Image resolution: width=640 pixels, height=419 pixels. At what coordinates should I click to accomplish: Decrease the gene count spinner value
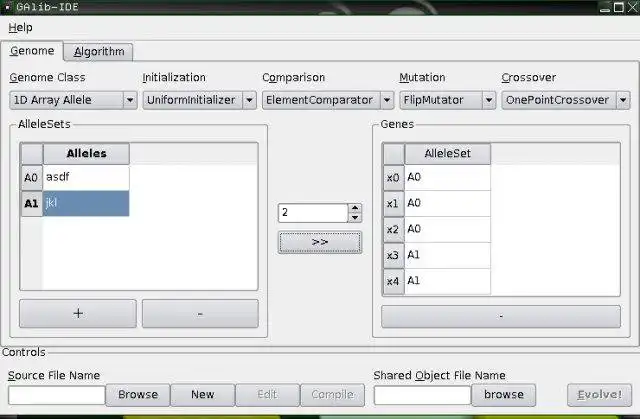click(x=355, y=218)
